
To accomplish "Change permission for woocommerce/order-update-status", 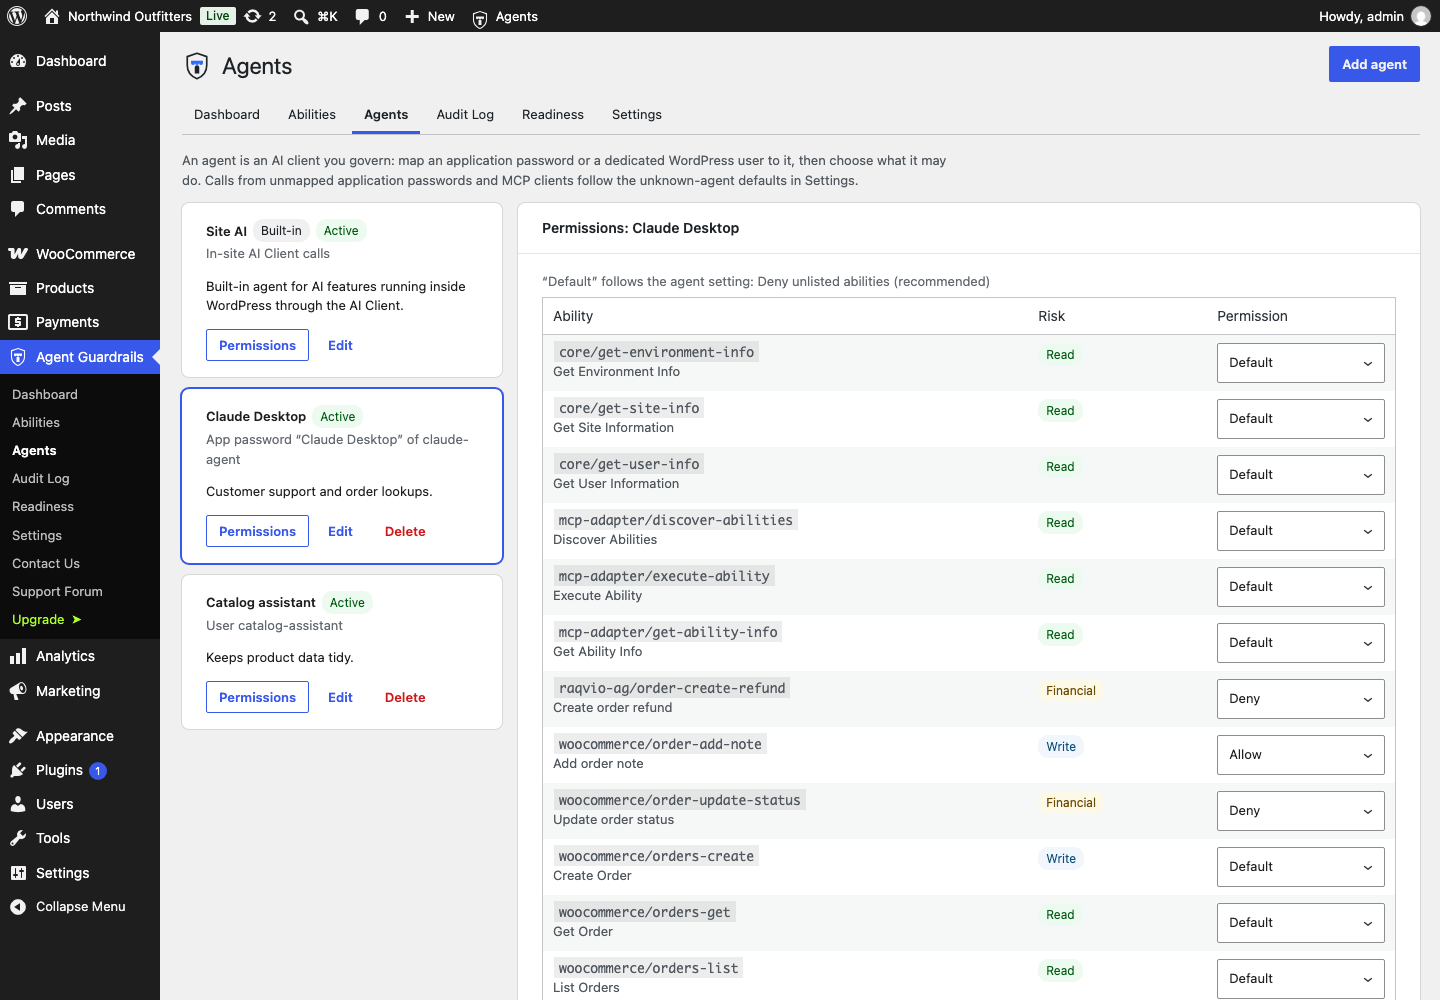I will coord(1300,811).
